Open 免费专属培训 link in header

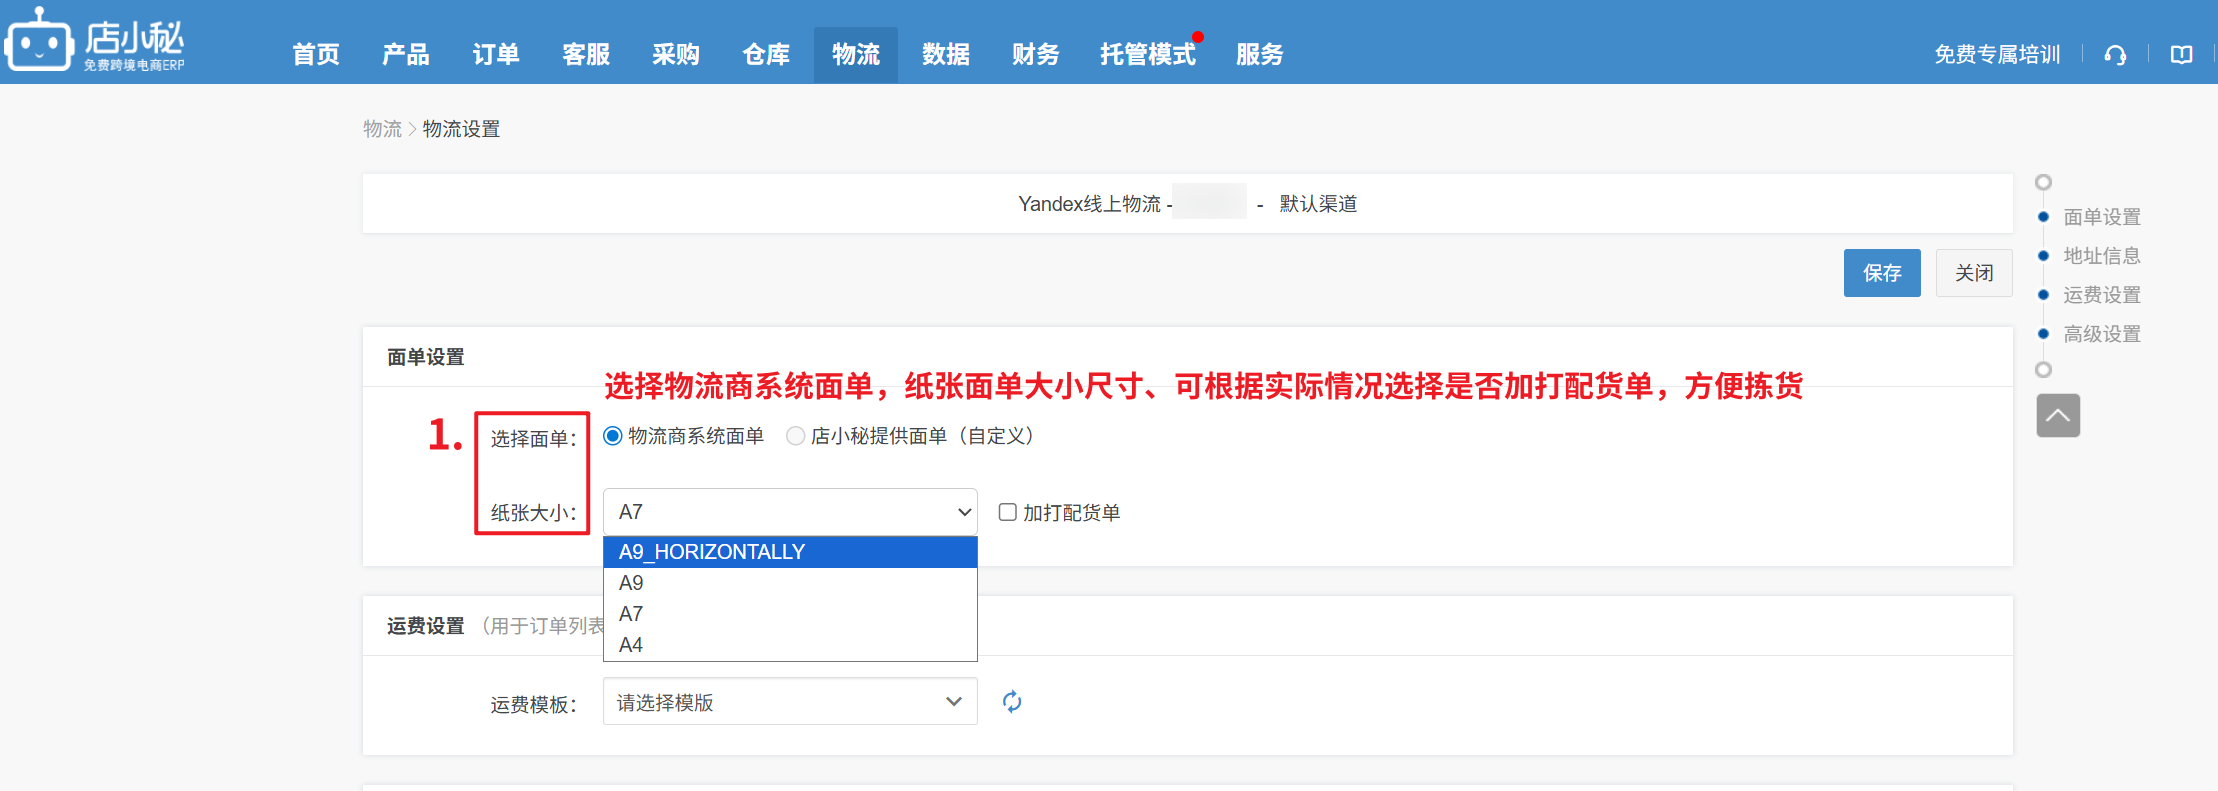pyautogui.click(x=1996, y=55)
